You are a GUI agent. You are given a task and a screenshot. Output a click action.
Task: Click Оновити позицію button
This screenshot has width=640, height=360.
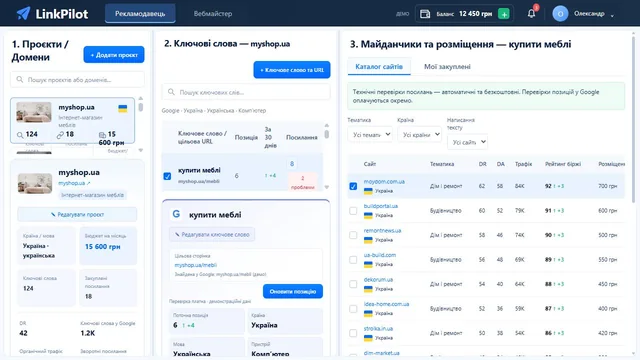293,291
